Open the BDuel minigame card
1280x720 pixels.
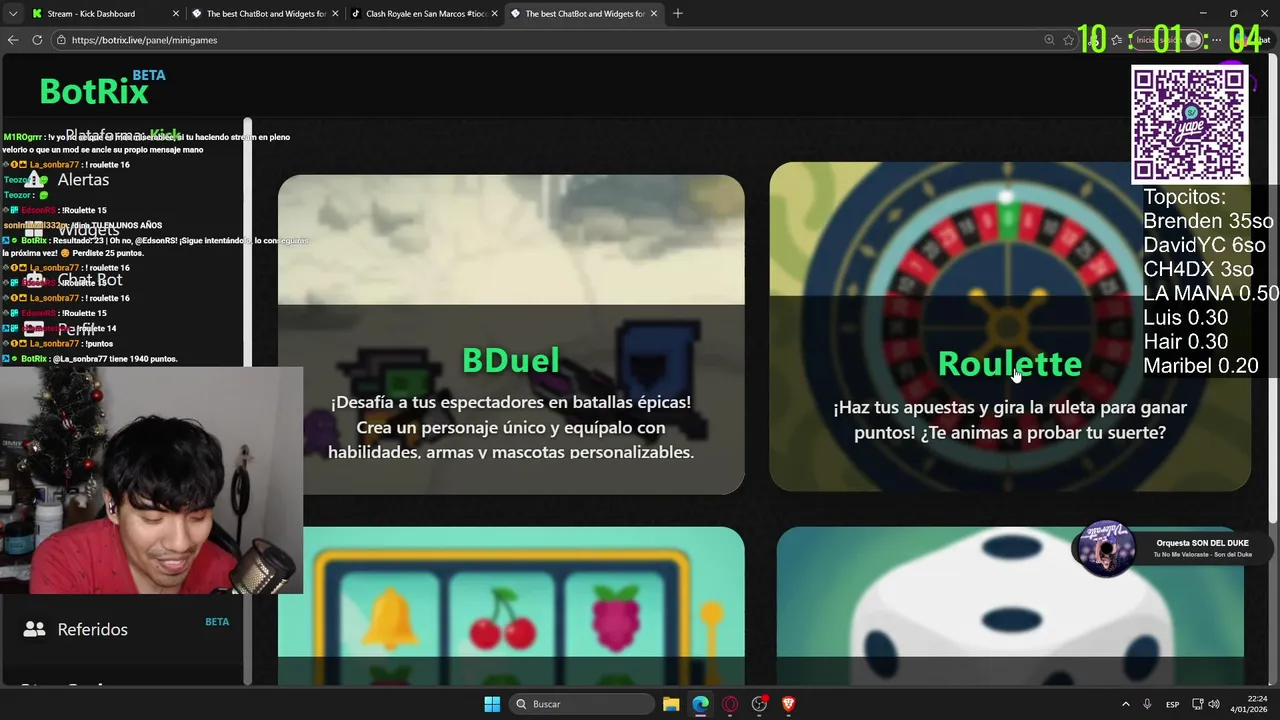[511, 334]
